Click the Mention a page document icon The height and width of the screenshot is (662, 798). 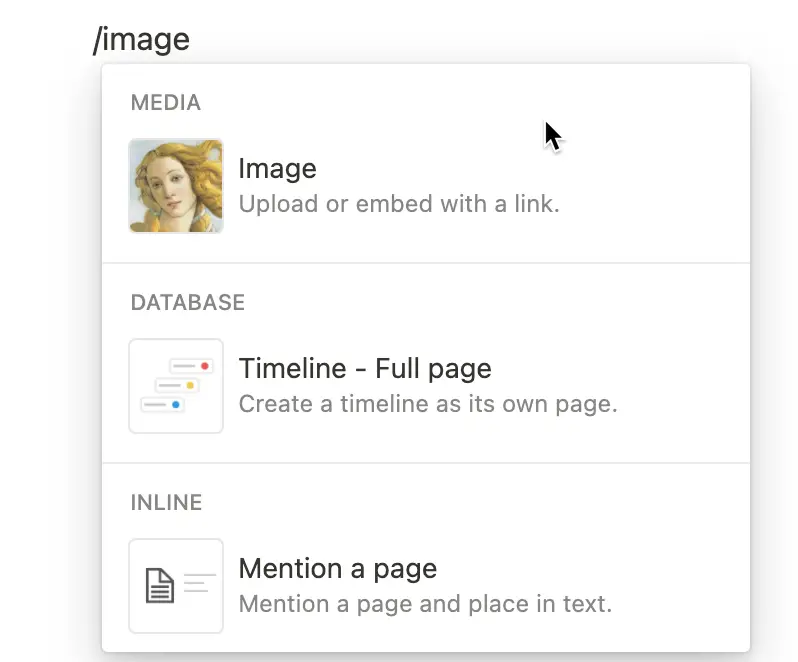point(176,586)
